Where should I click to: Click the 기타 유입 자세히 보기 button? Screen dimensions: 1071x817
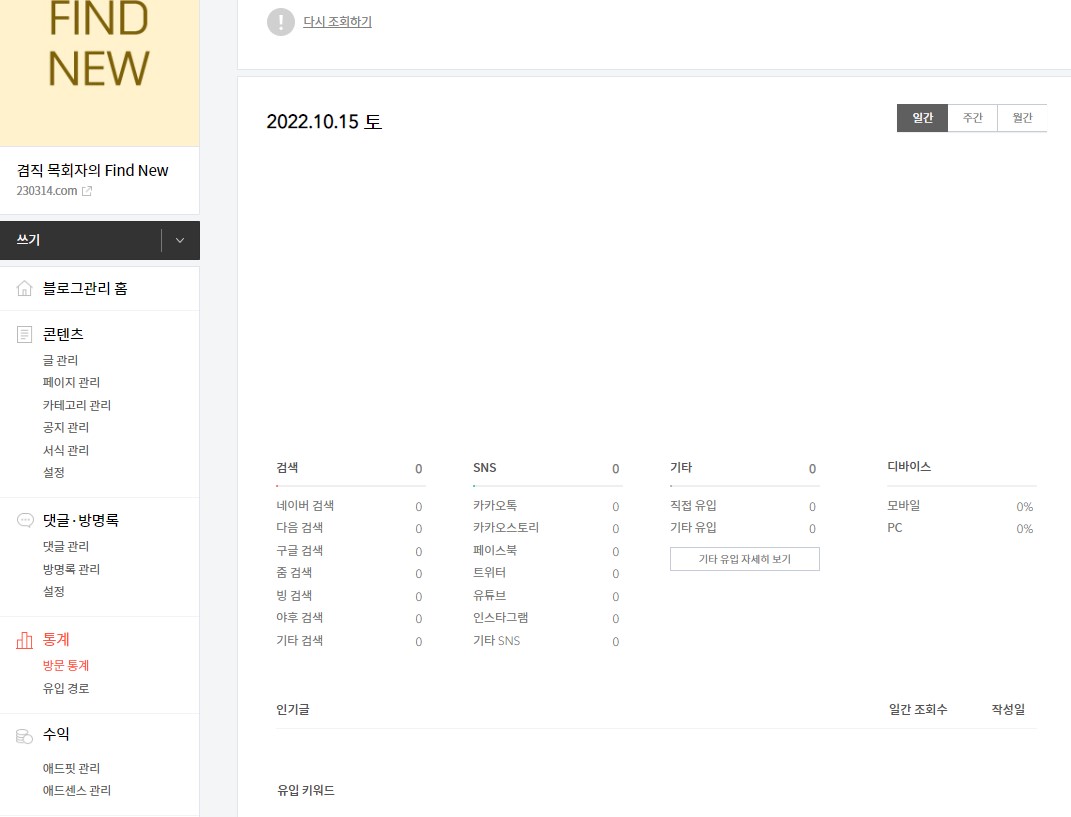(x=744, y=559)
